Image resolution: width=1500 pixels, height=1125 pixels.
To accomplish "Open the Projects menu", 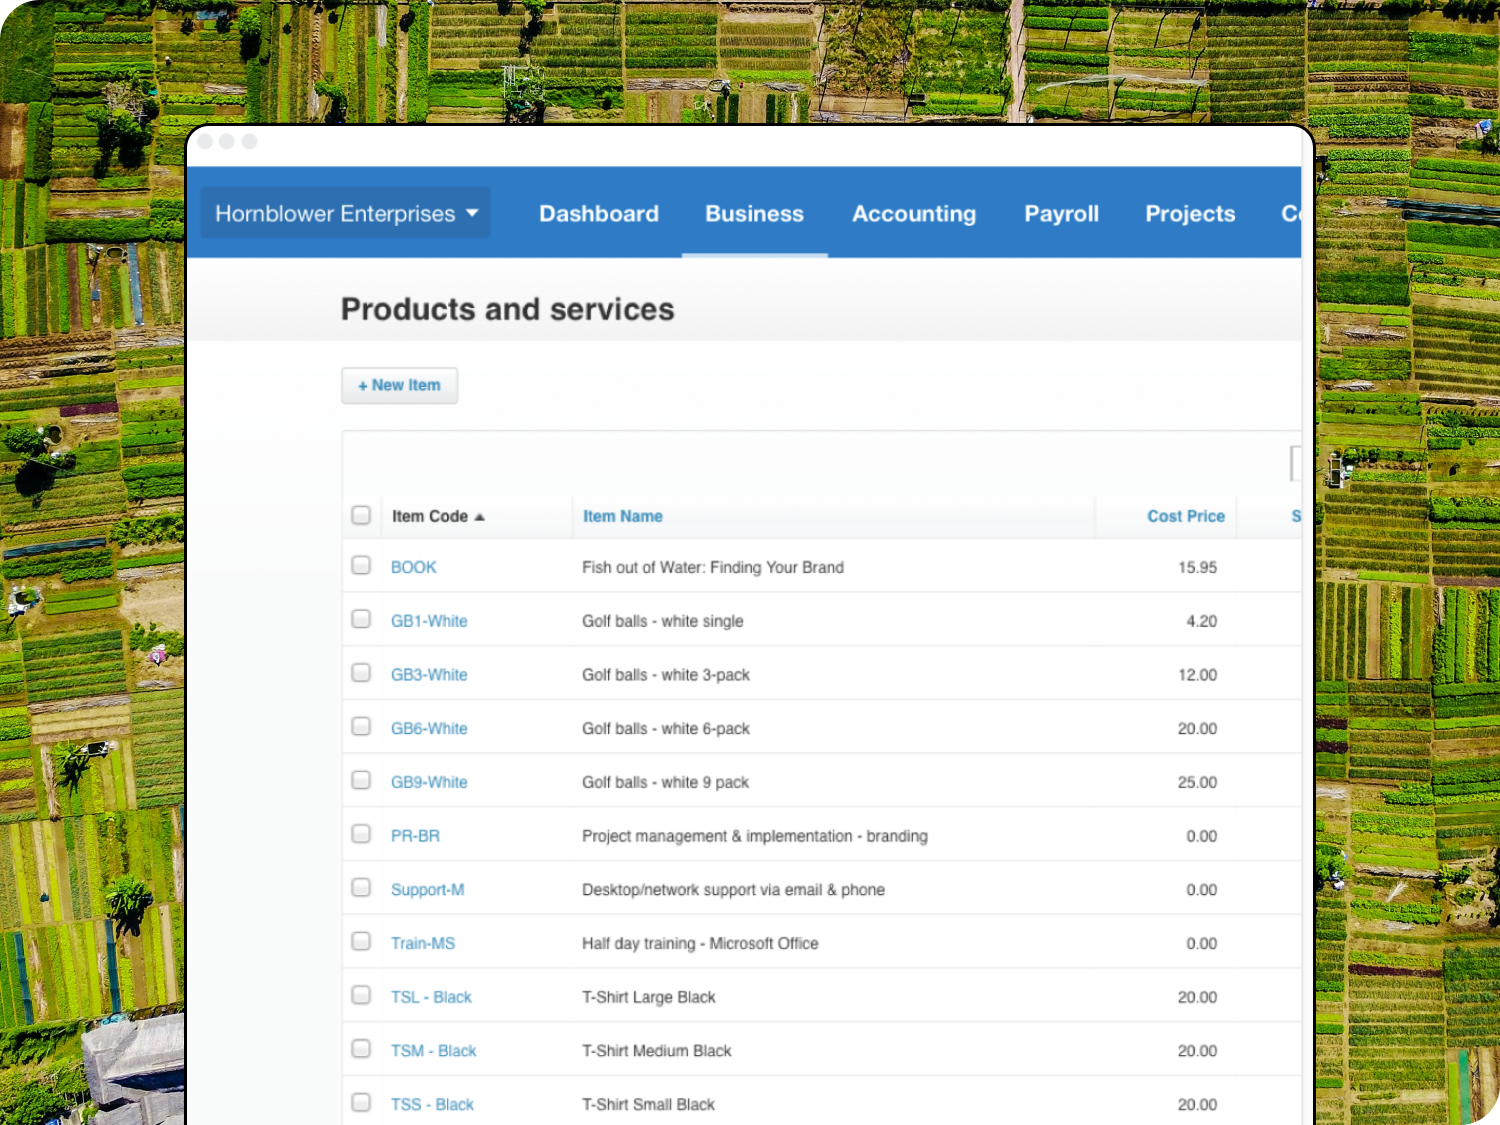I will tap(1190, 213).
